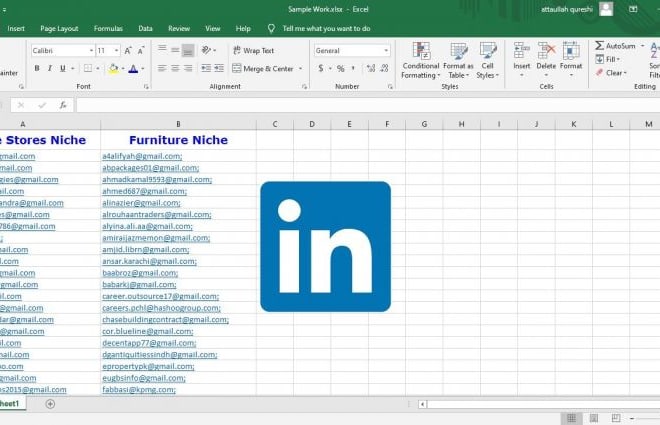Click the horizontal scrollbar left arrow
Viewport: 660px width, 425px height.
tap(422, 404)
